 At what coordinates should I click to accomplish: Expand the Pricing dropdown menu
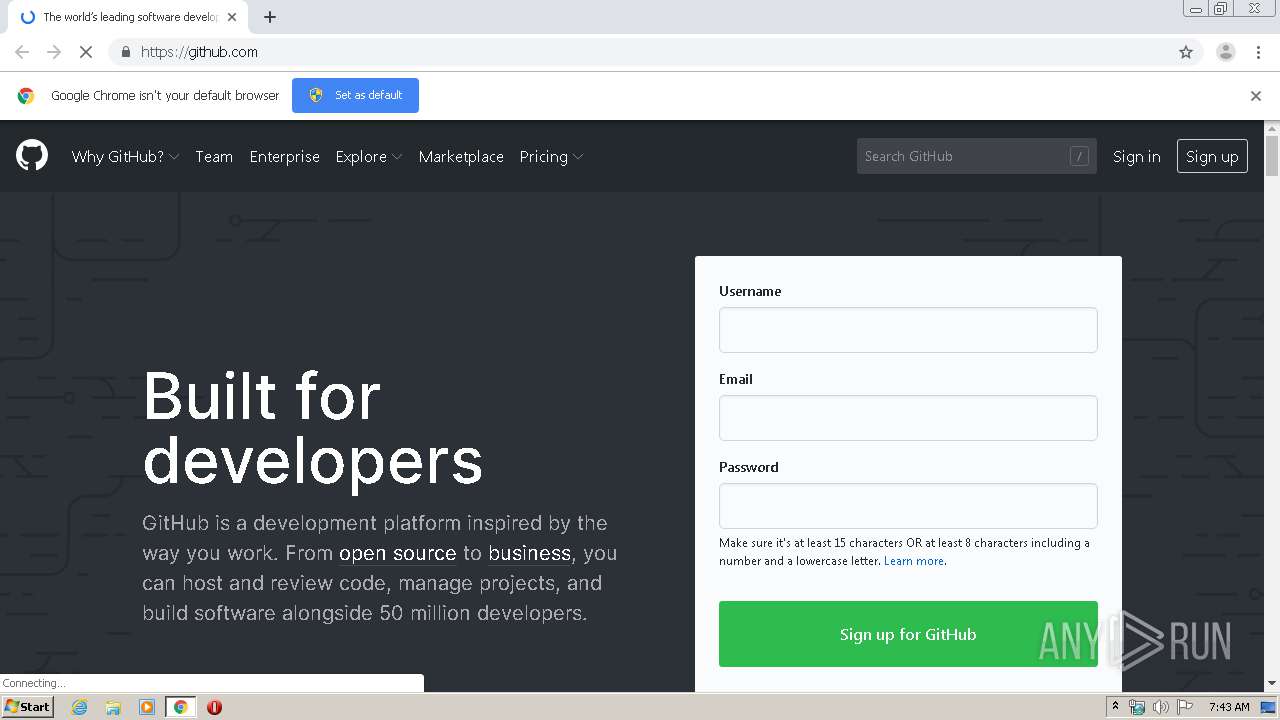(x=551, y=157)
